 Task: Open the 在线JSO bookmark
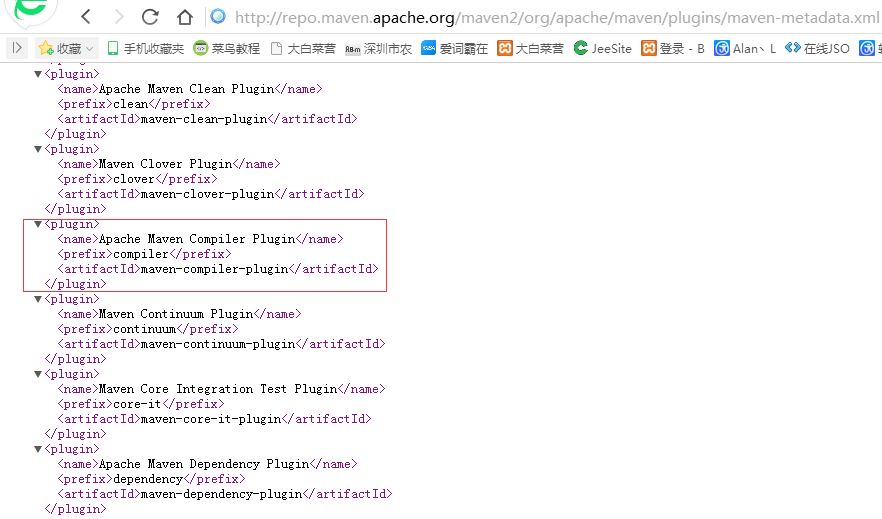pyautogui.click(x=817, y=48)
